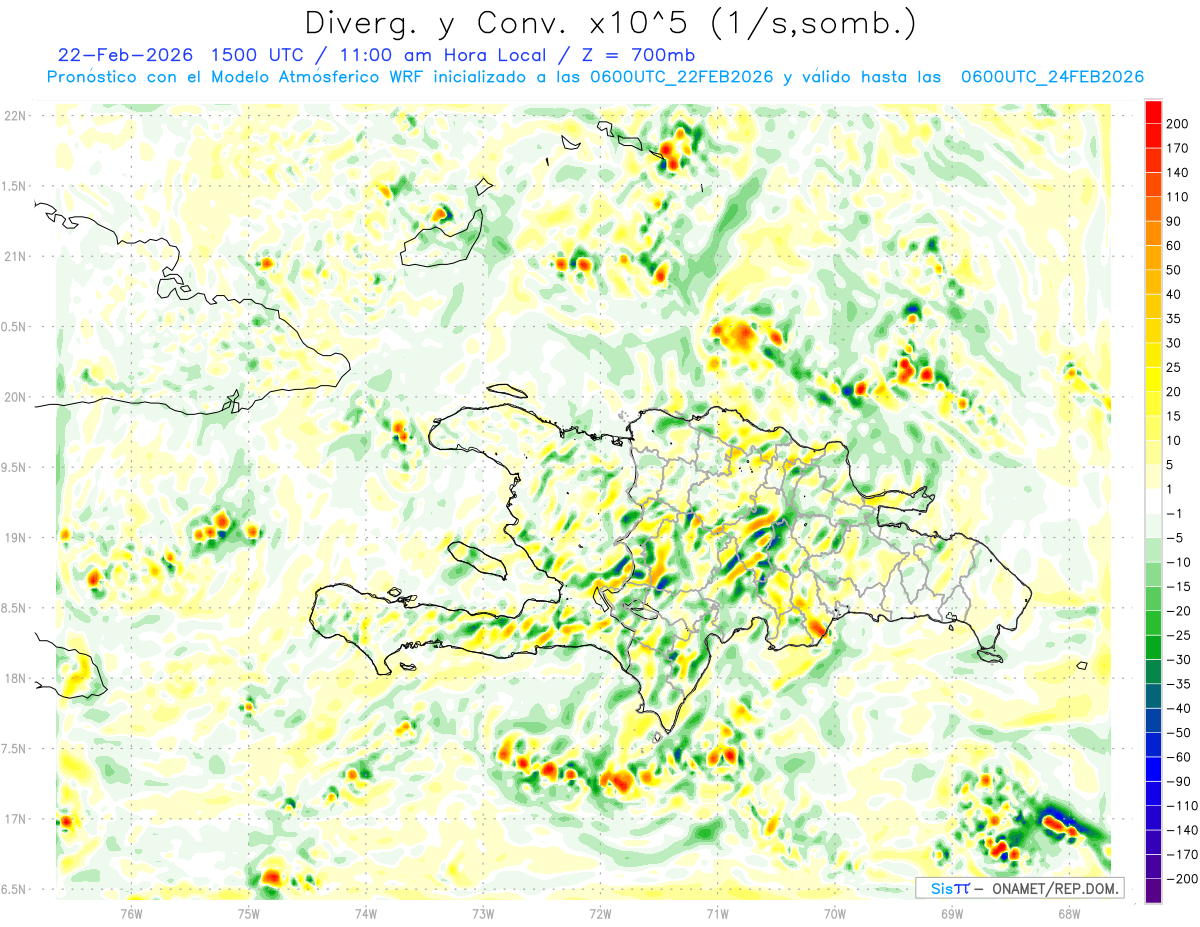1200x927 pixels.
Task: Click the '-90' color scale label
Action: [1178, 782]
